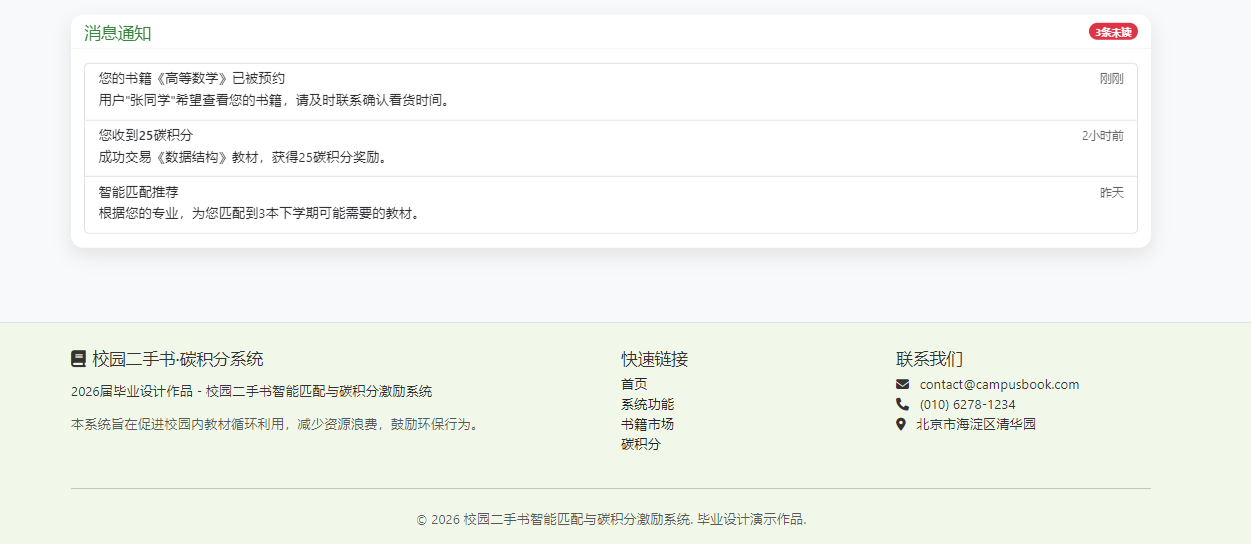
Task: Click the © 2026 copyright line
Action: [x=611, y=519]
